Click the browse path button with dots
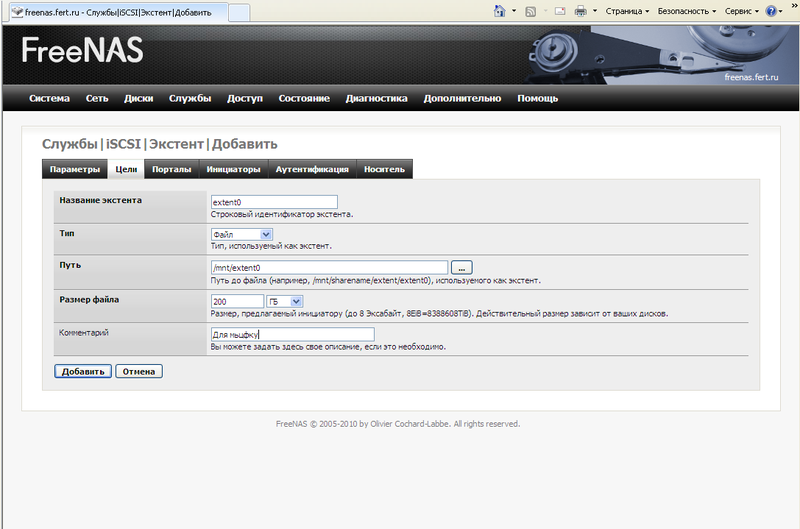The height and width of the screenshot is (529, 800). (462, 268)
